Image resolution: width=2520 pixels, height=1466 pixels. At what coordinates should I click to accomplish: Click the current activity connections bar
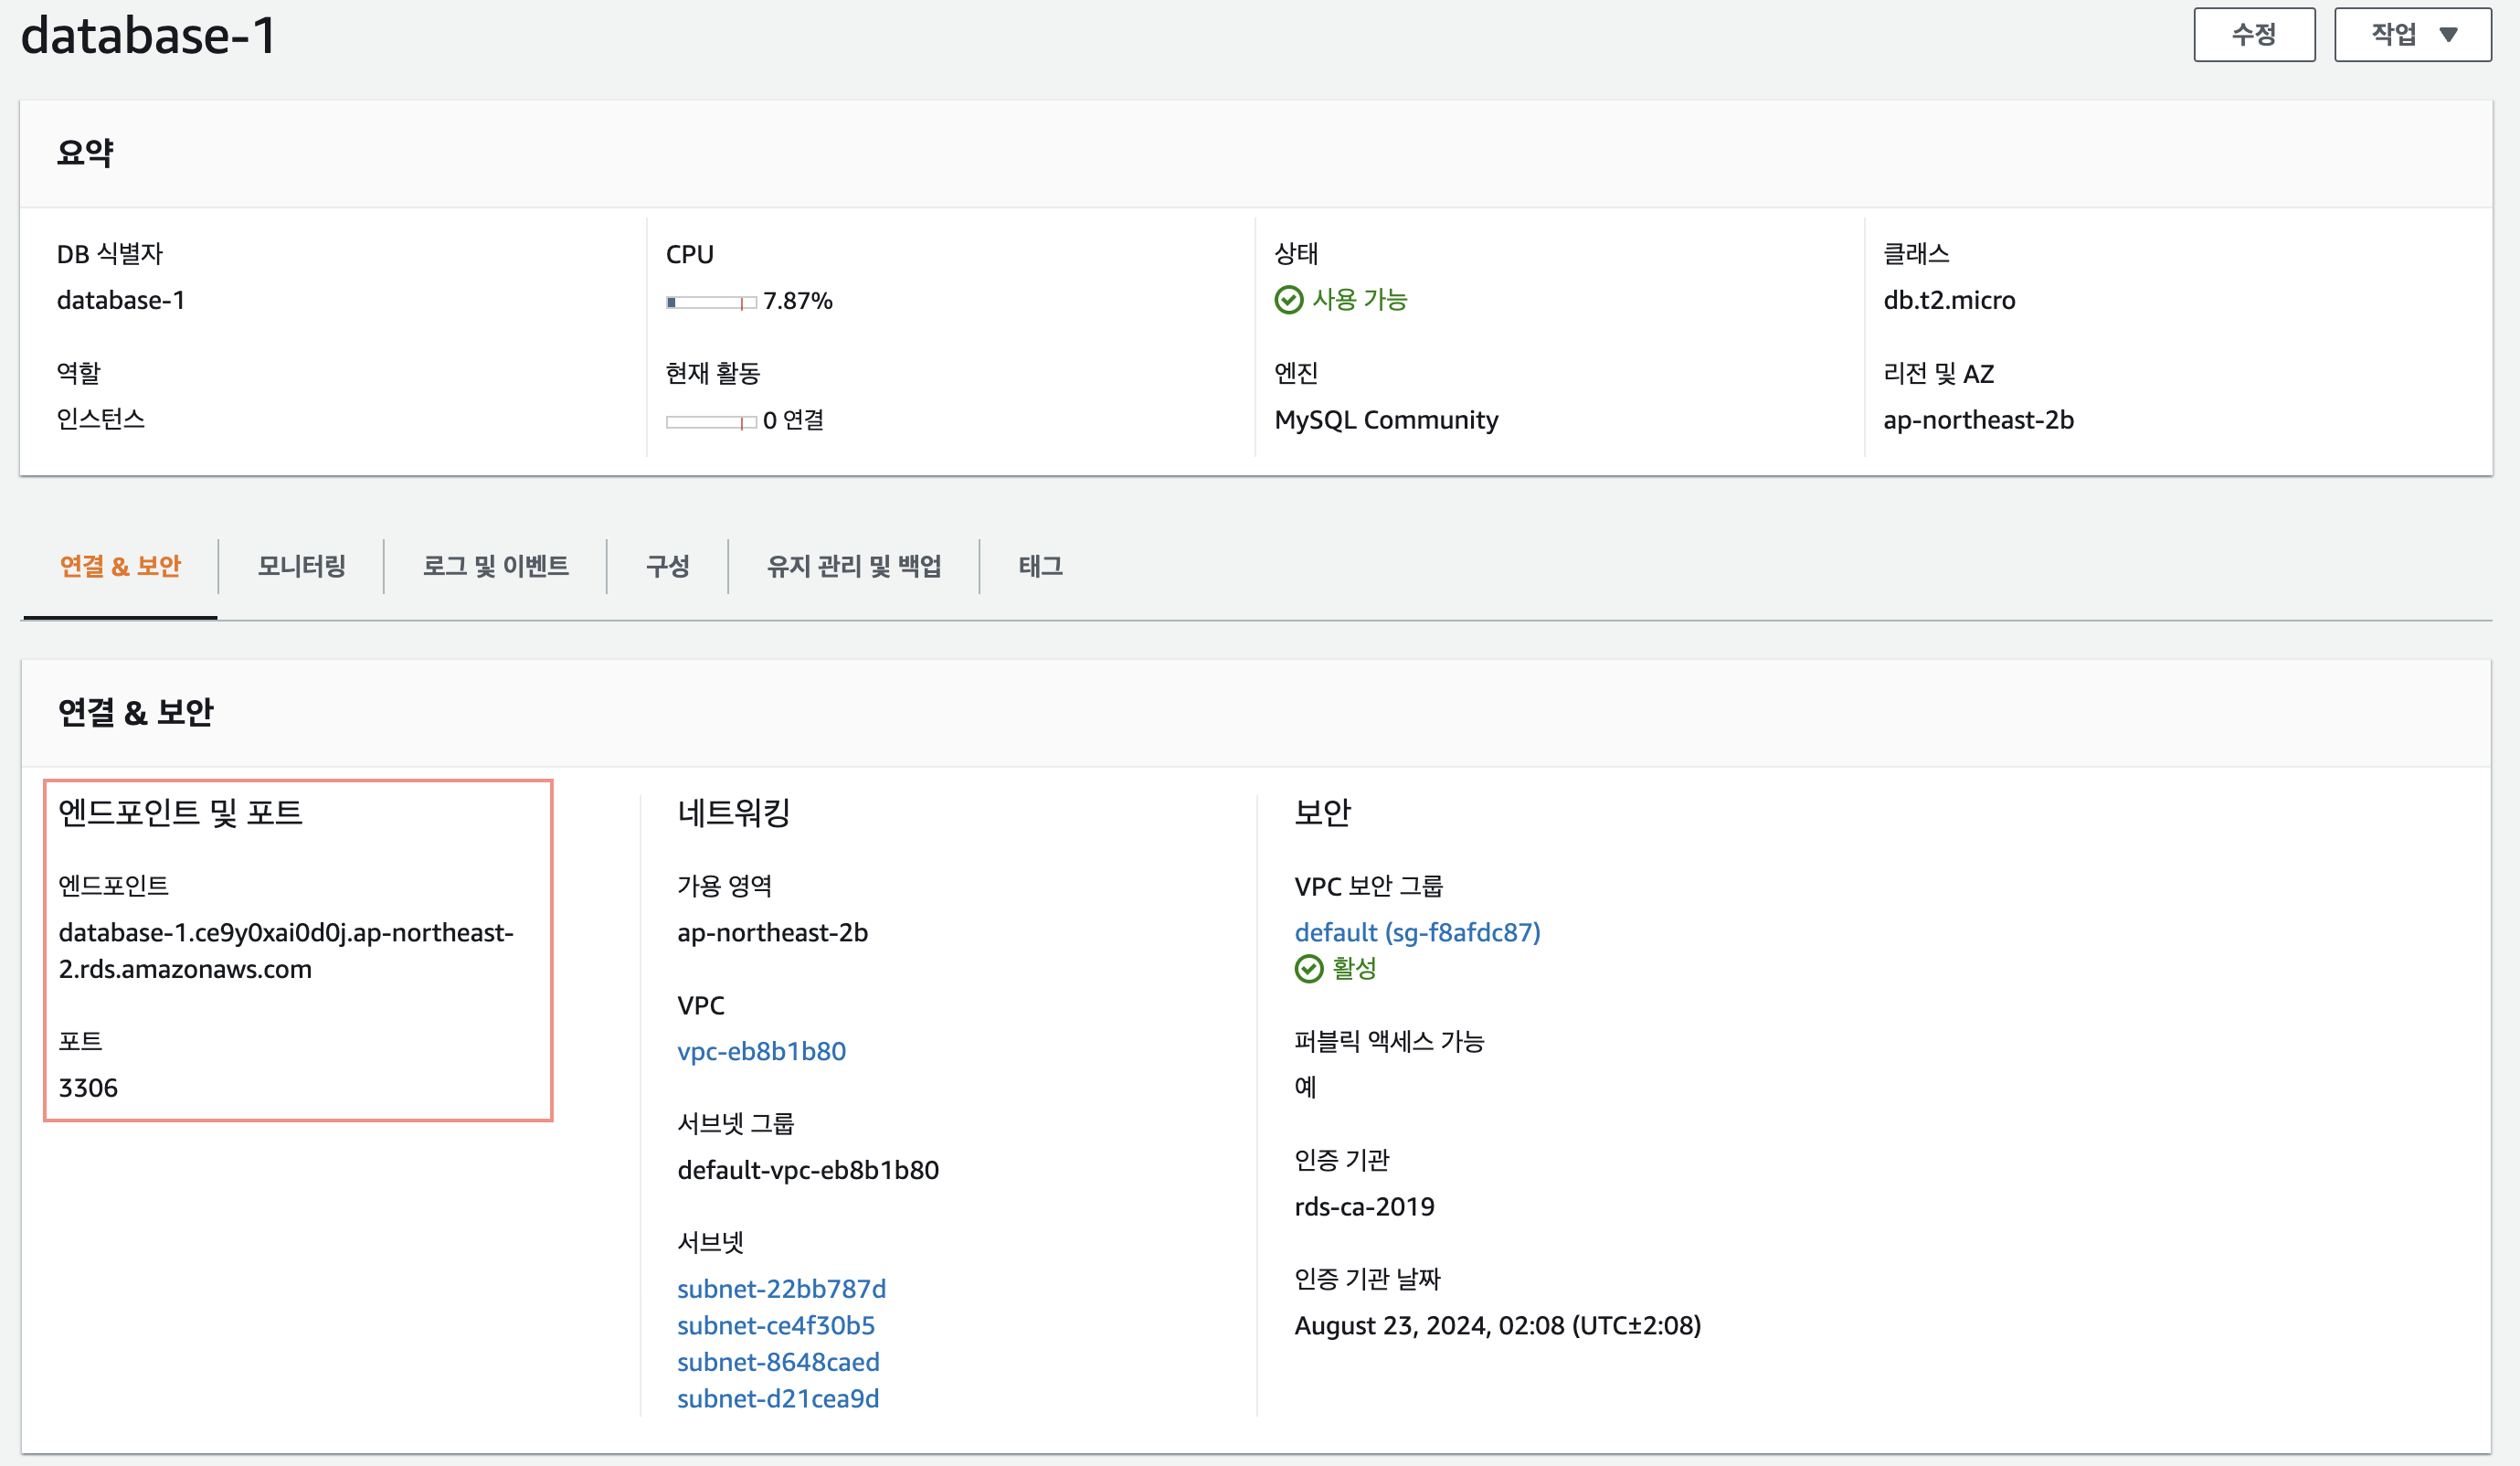coord(710,422)
